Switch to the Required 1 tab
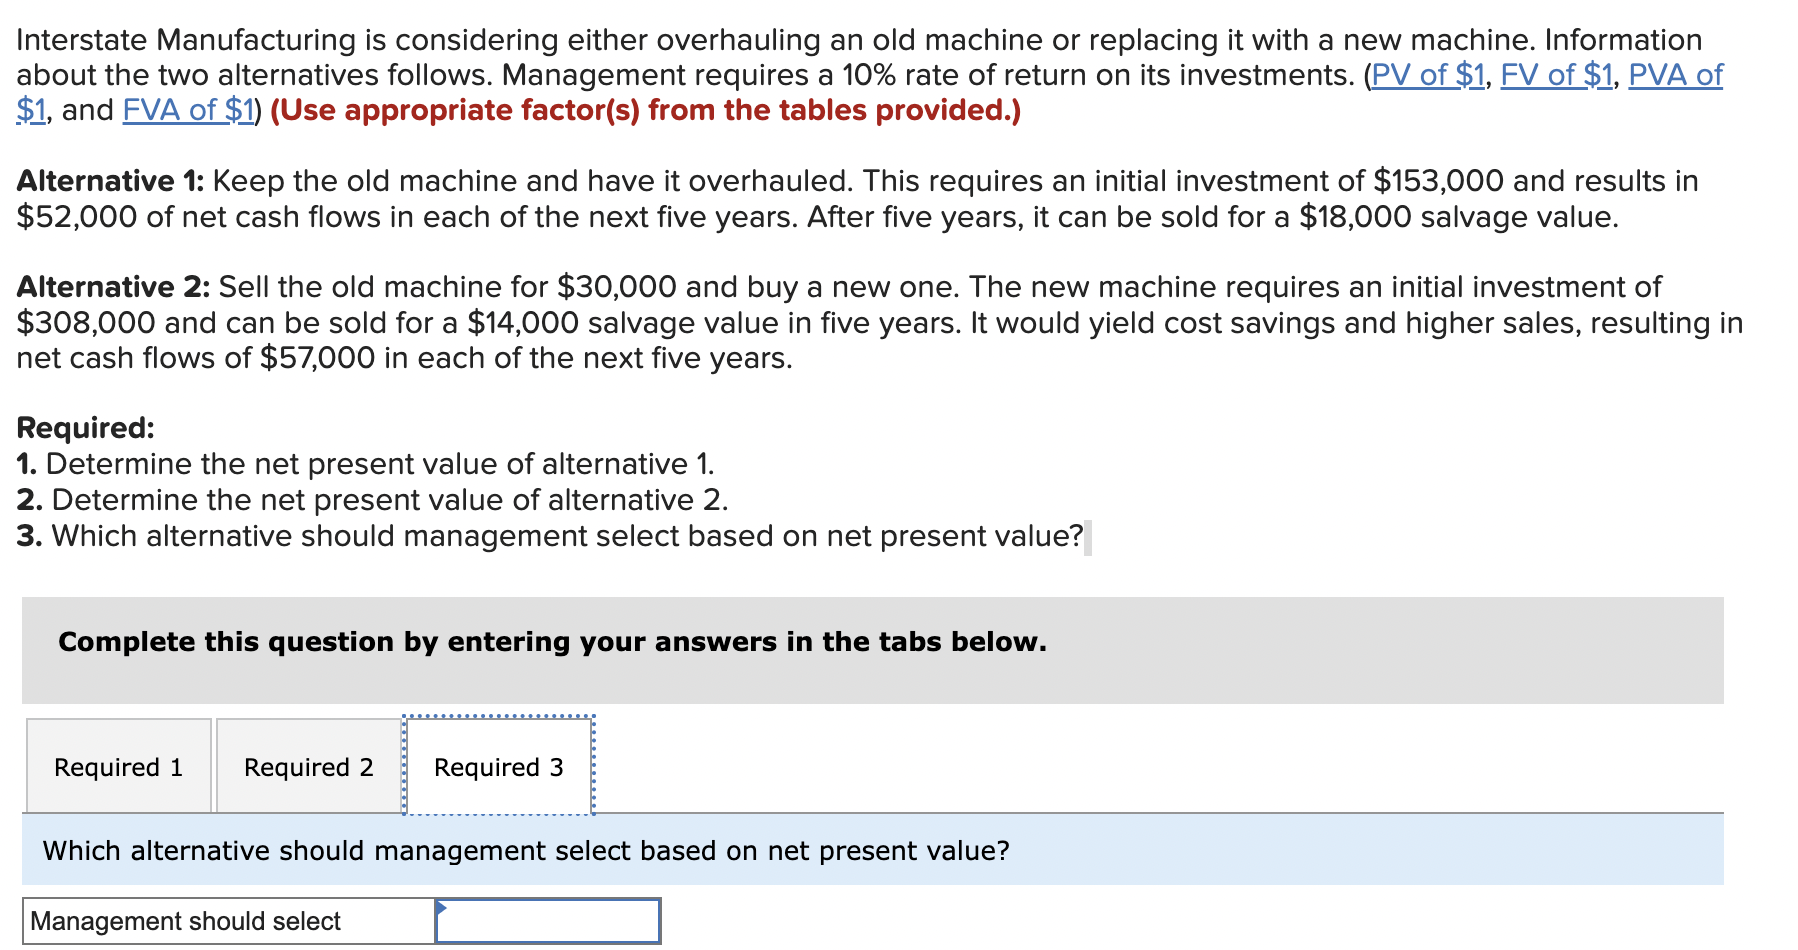This screenshot has height=950, width=1798. (118, 766)
